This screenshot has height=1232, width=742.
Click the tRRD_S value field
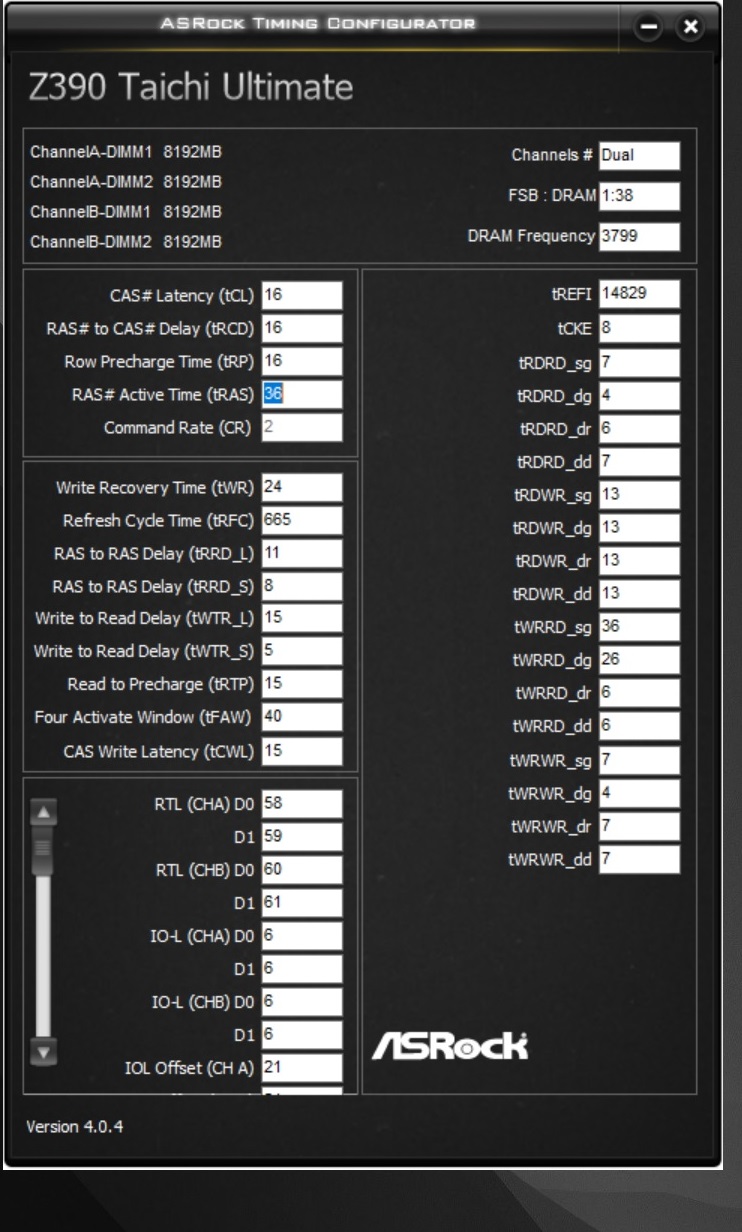pos(302,585)
